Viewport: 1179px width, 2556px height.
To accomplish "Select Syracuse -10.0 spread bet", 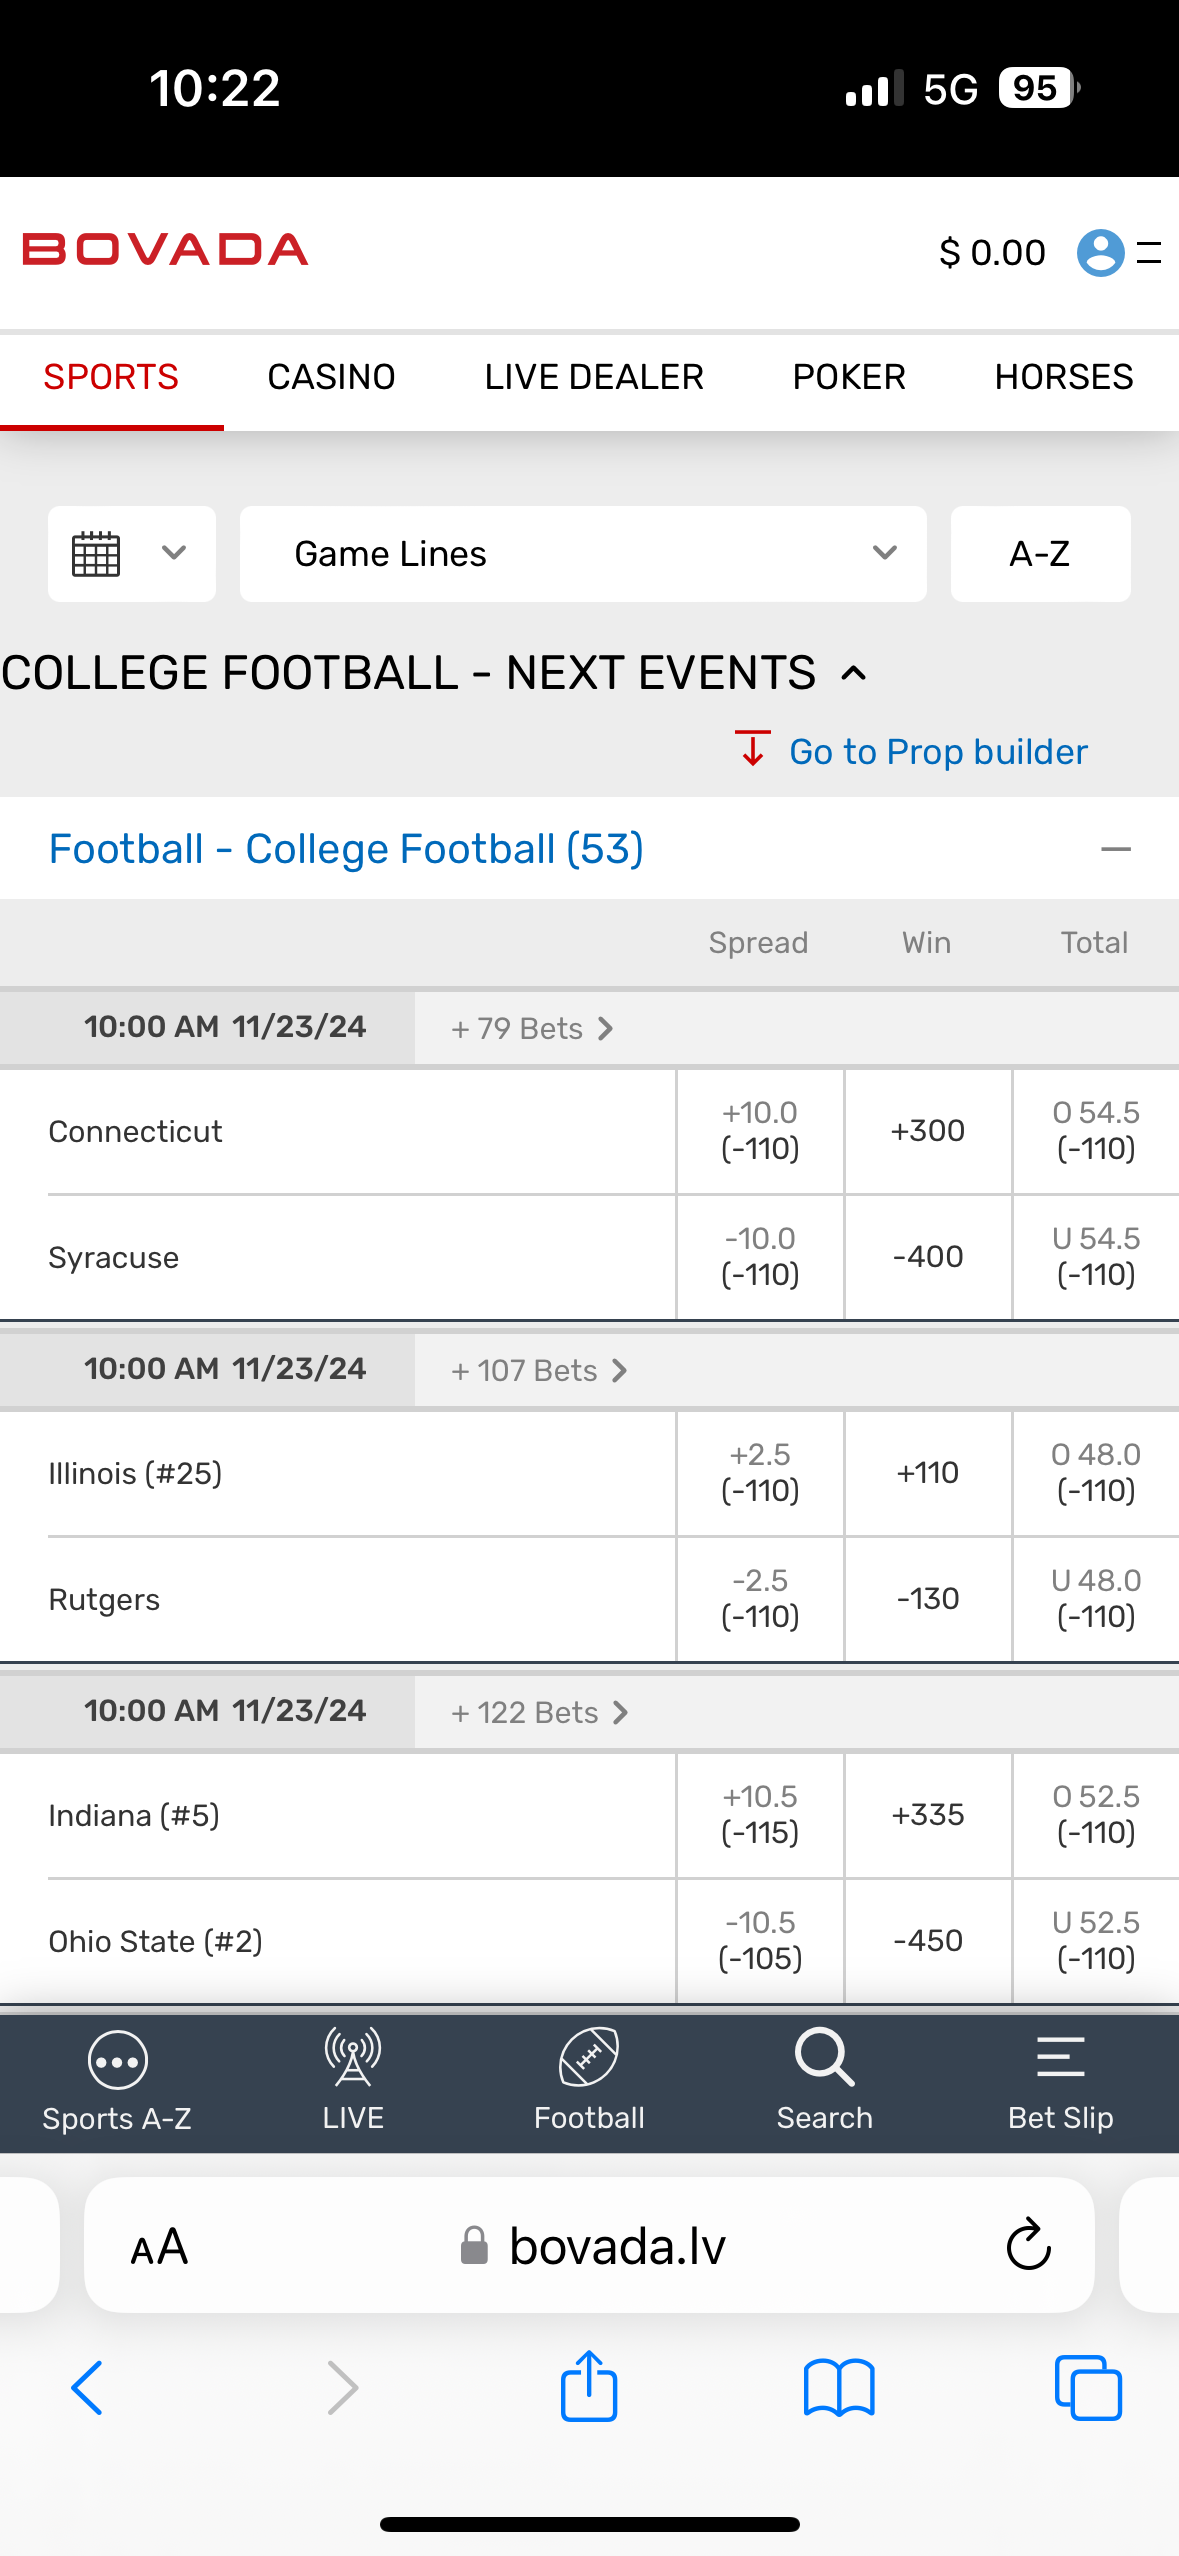I will click(760, 1257).
